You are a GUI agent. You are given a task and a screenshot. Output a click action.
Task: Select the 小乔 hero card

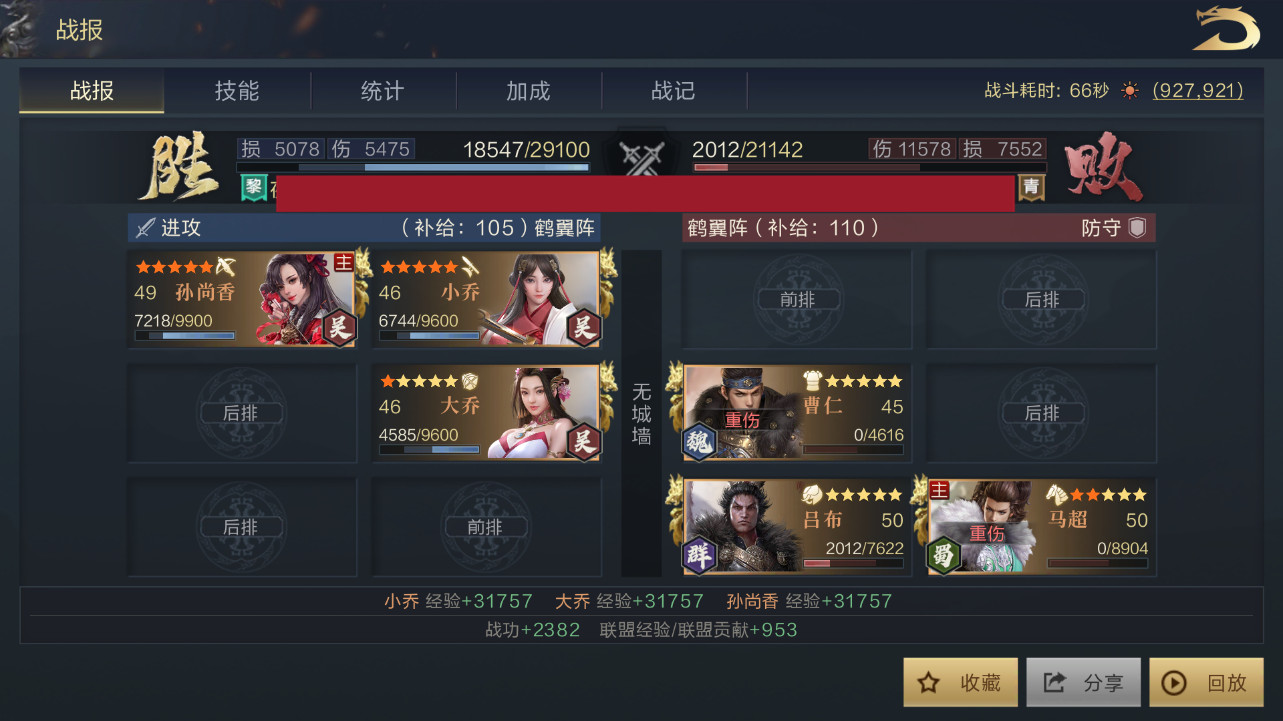click(487, 299)
